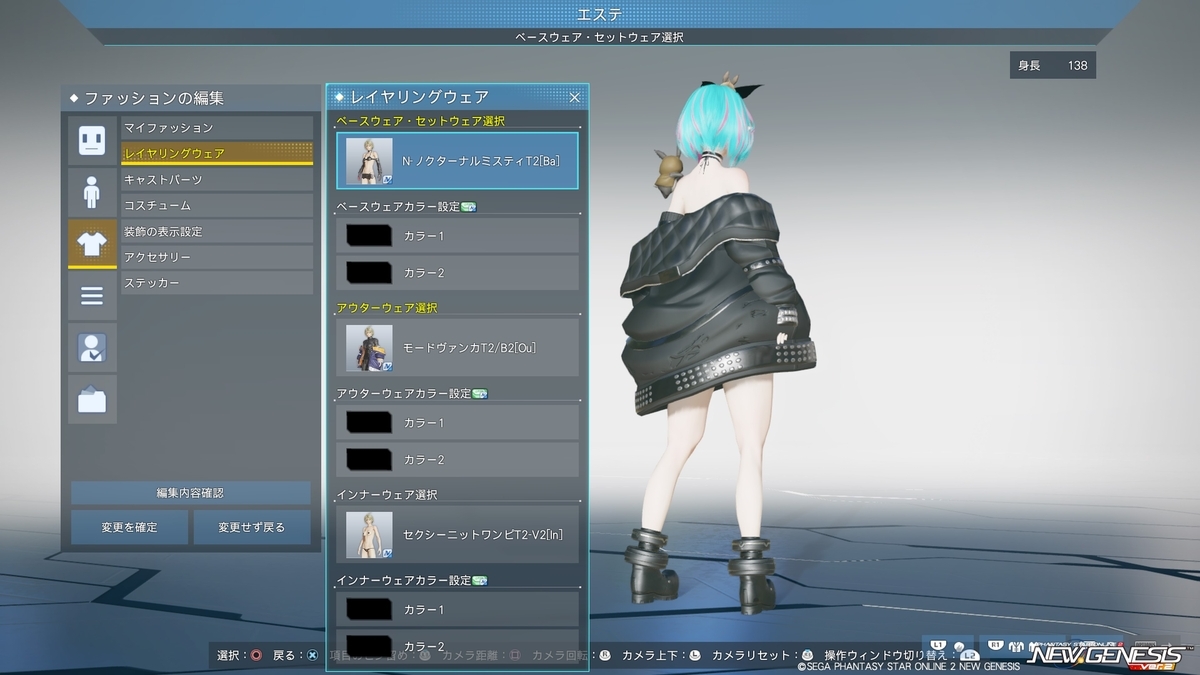Image resolution: width=1200 pixels, height=675 pixels.
Task: Confirm changes with 変更を確定
Action: coord(129,527)
